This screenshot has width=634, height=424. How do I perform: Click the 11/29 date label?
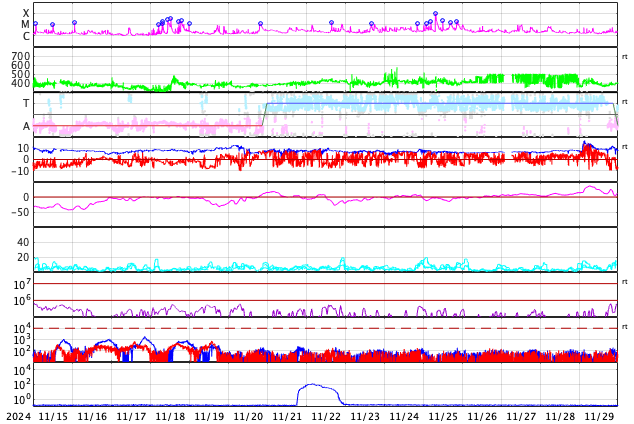pos(599,417)
